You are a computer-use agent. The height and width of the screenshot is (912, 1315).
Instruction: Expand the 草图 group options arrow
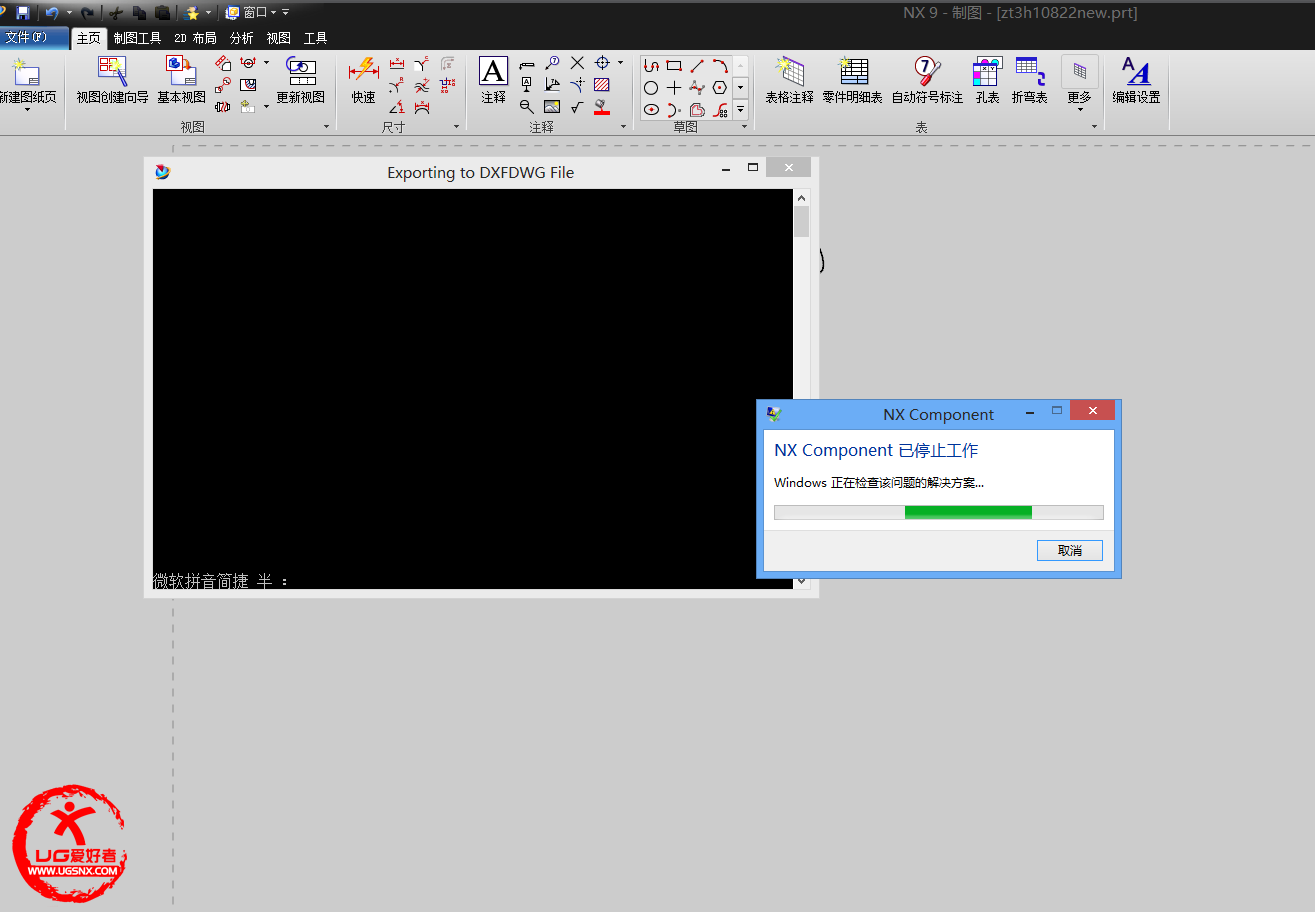[743, 127]
